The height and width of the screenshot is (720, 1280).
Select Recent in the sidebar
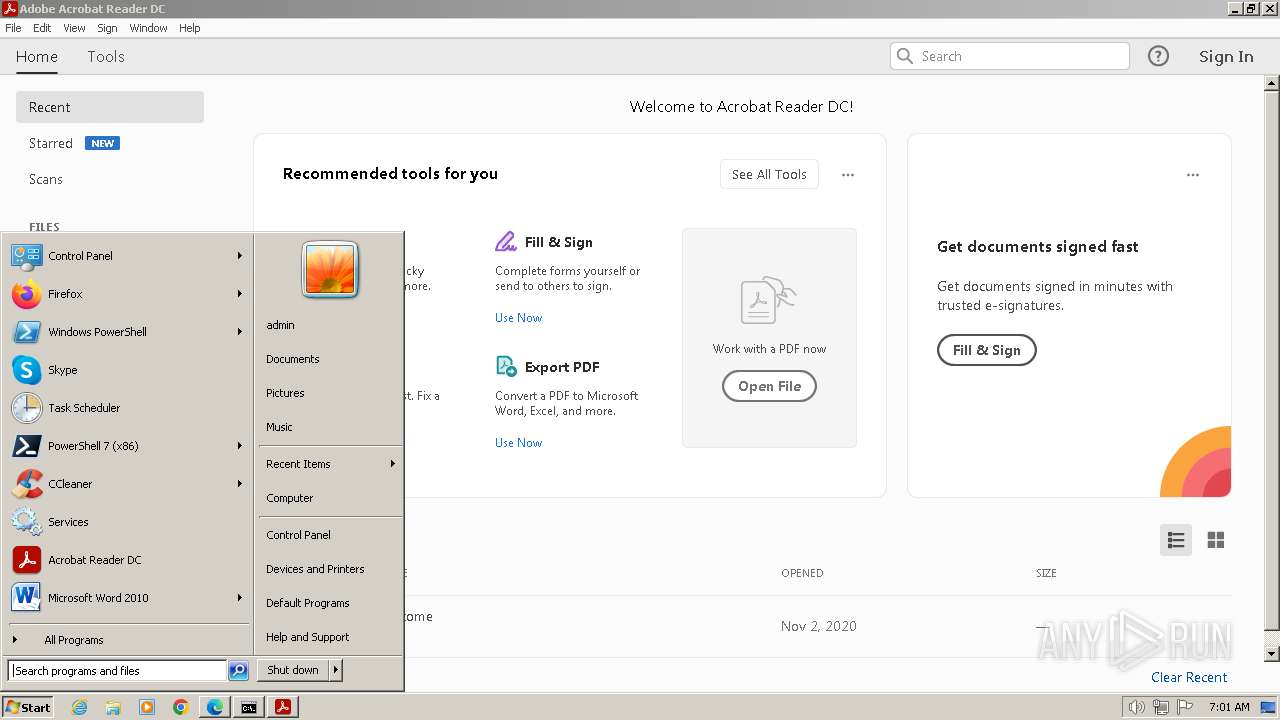click(x=110, y=107)
